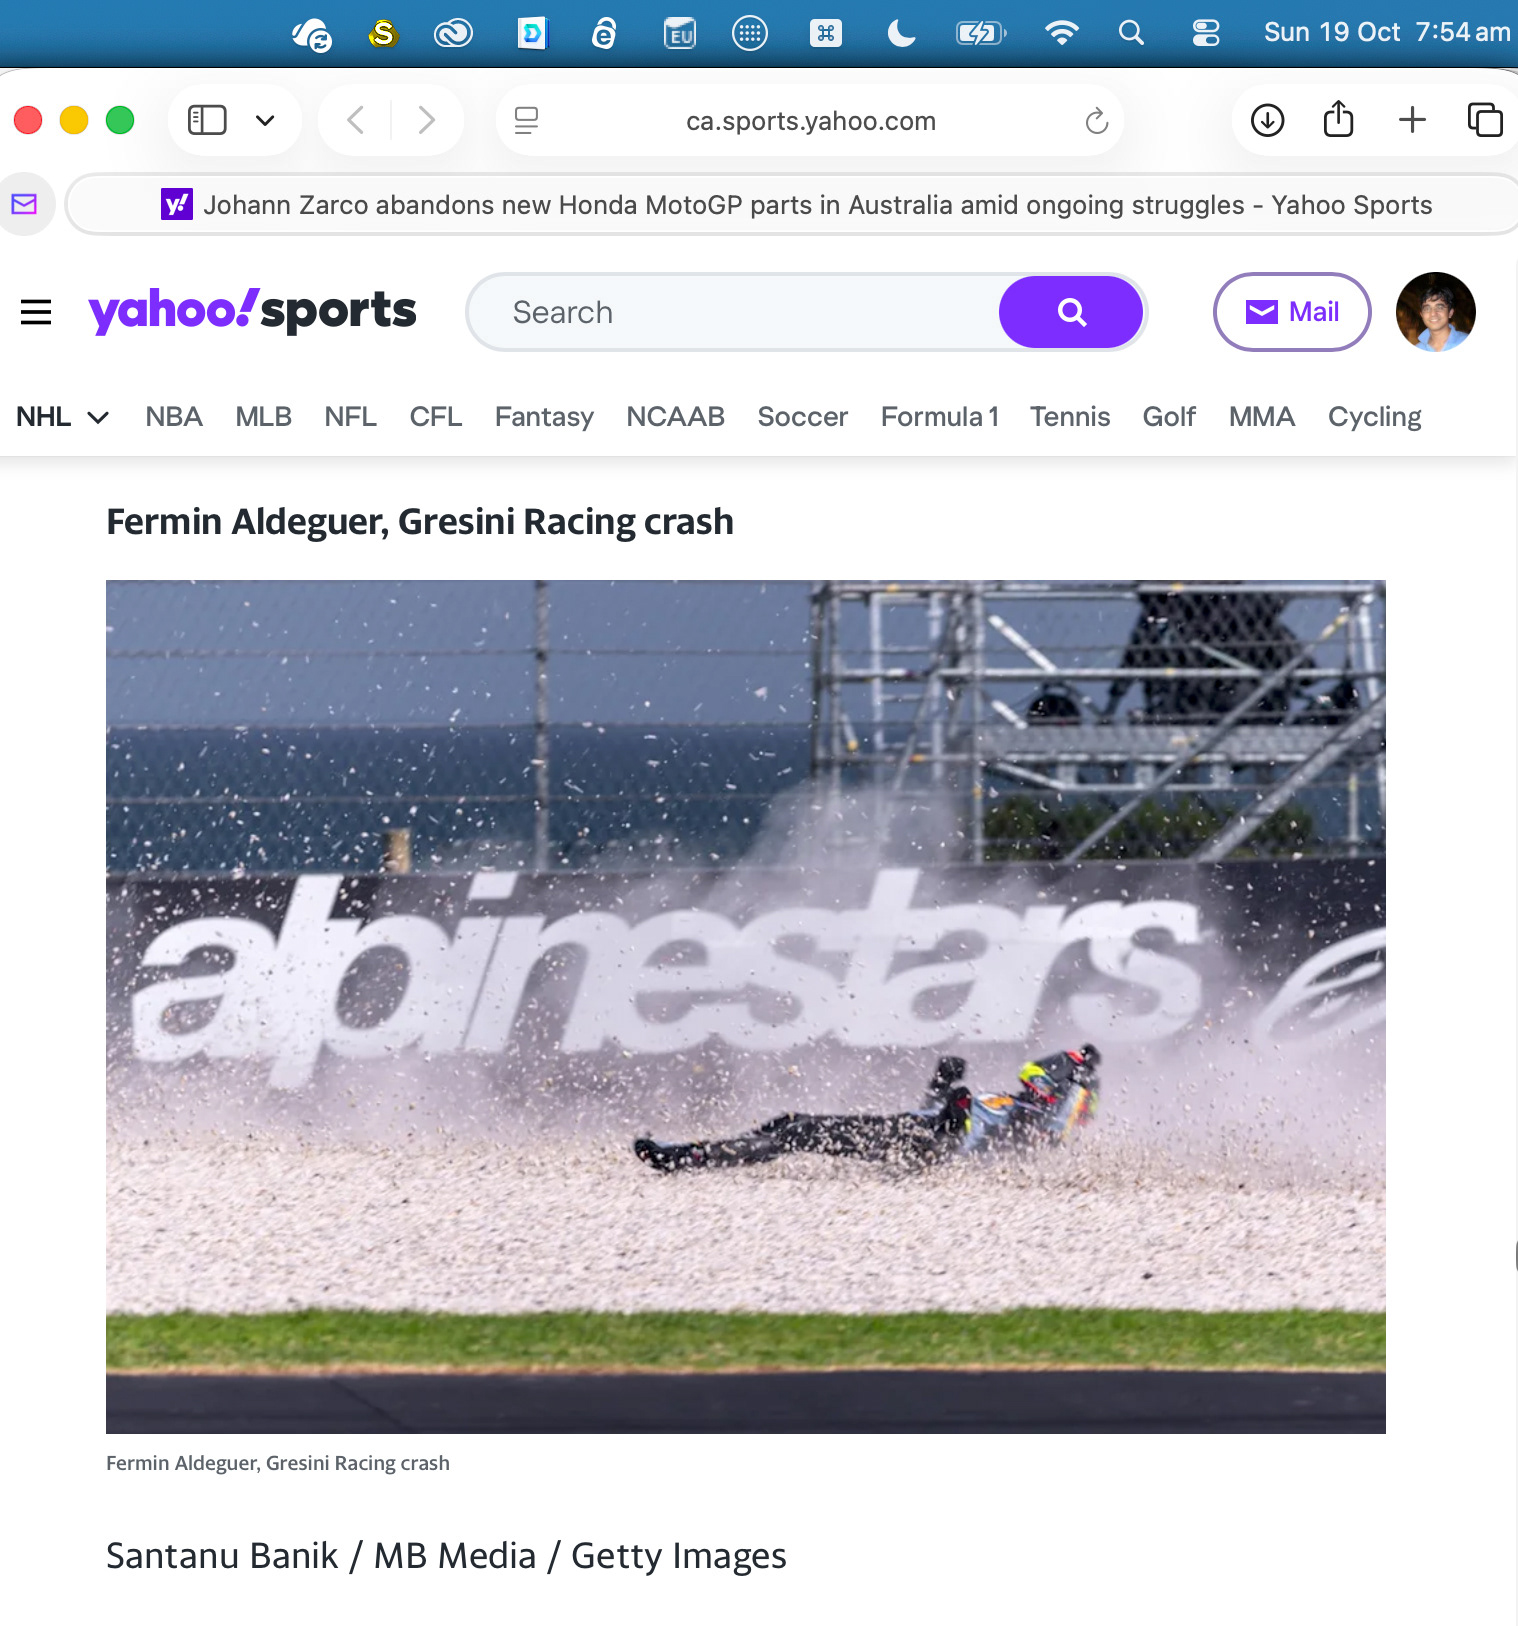Open the EU keyboard input menu icon
The height and width of the screenshot is (1626, 1518).
[680, 34]
